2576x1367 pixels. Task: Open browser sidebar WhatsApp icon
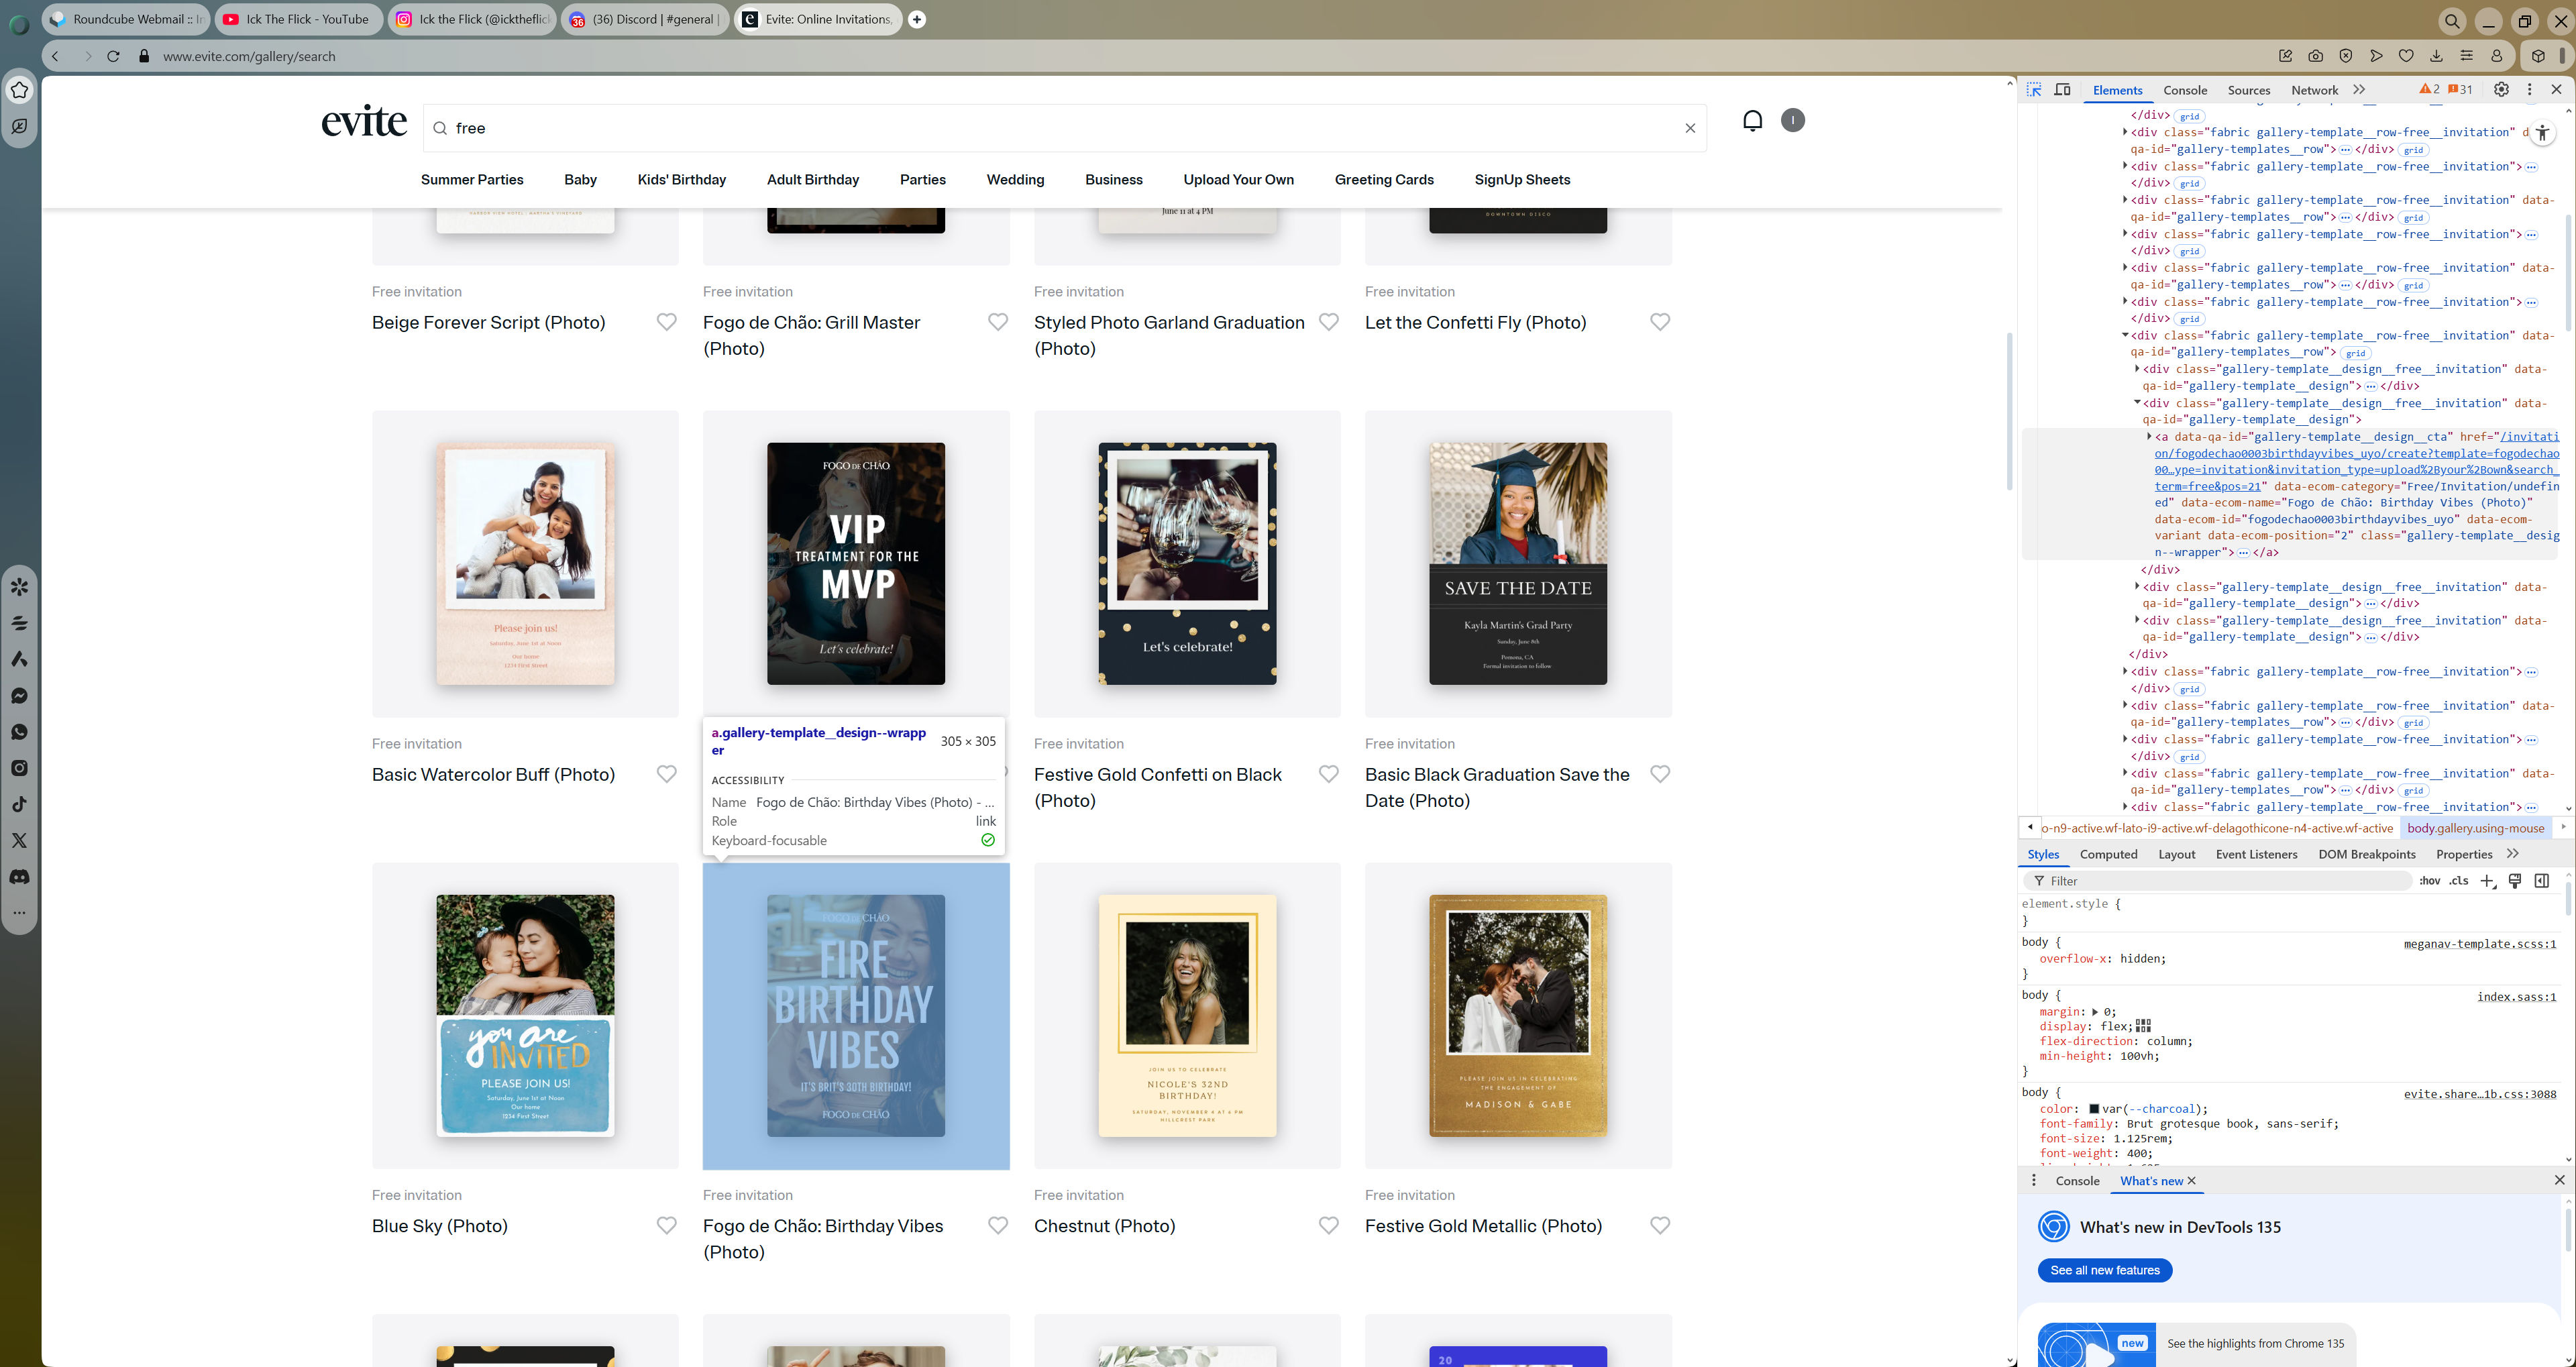[19, 732]
